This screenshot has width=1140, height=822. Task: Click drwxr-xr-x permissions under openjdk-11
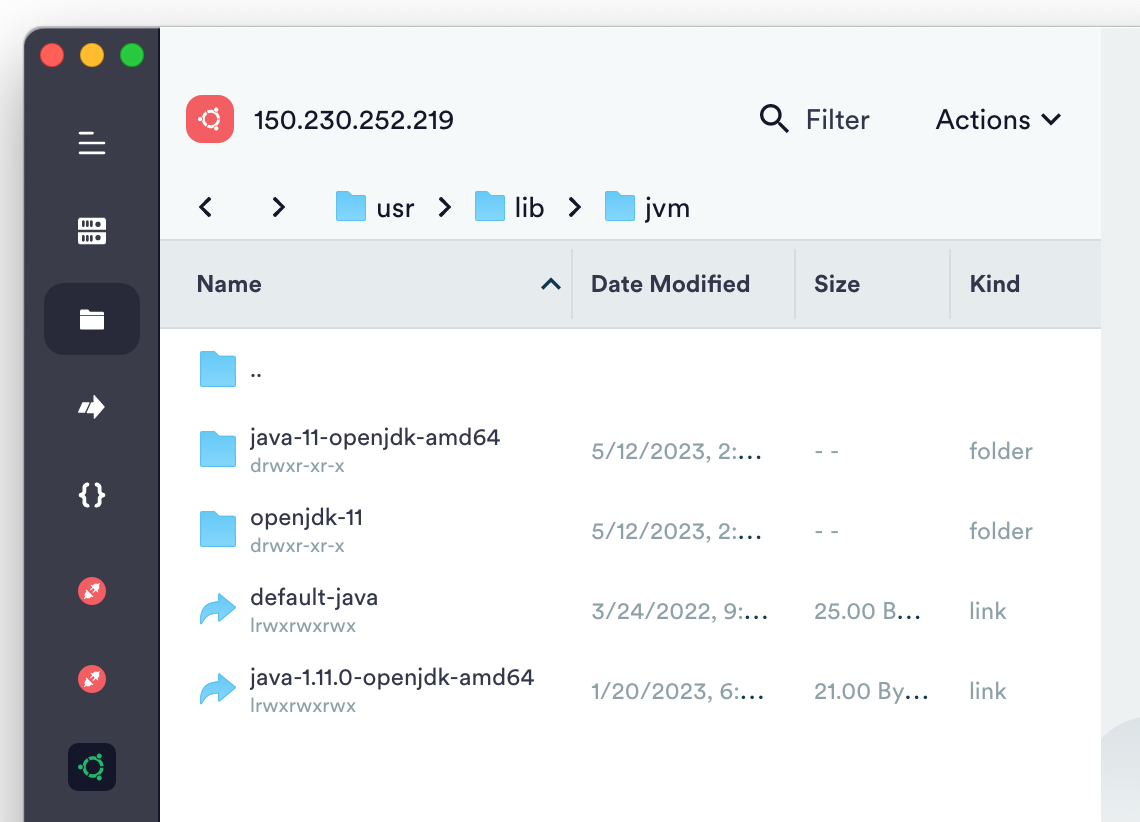(297, 546)
